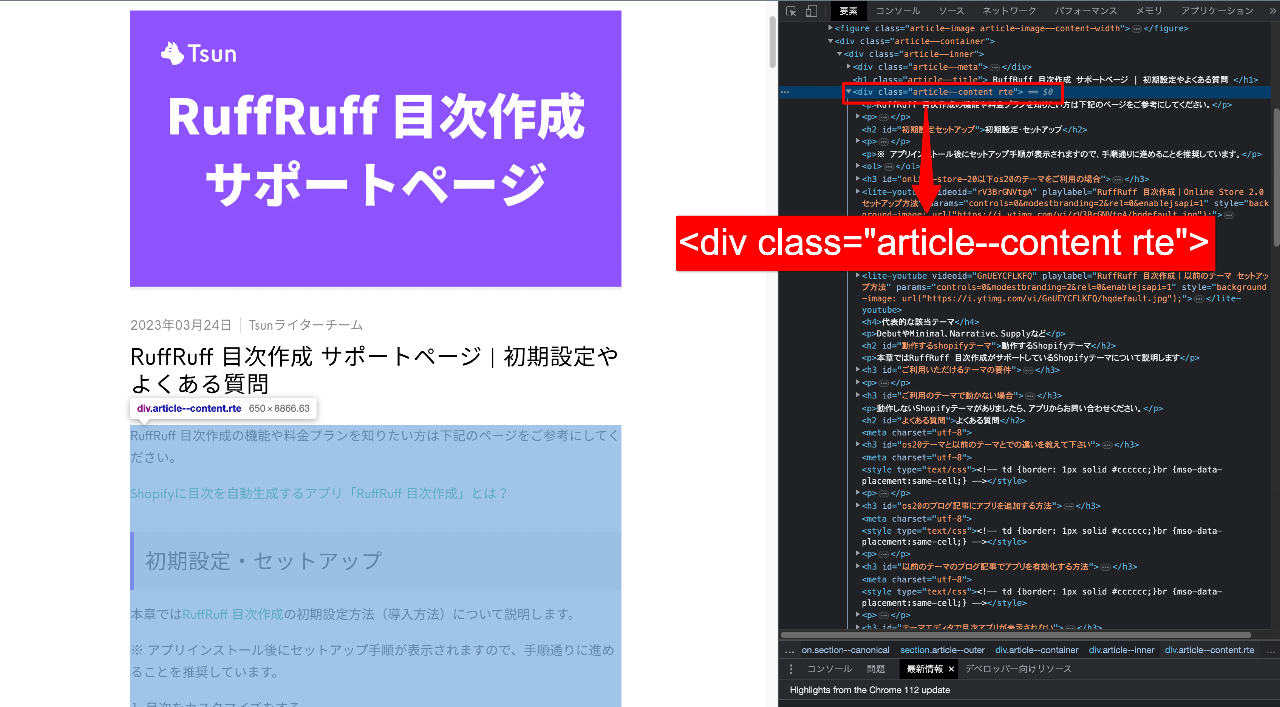The width and height of the screenshot is (1280, 707).
Task: Click the breadcrumb overflow ellipsis on the left
Action: (x=788, y=650)
